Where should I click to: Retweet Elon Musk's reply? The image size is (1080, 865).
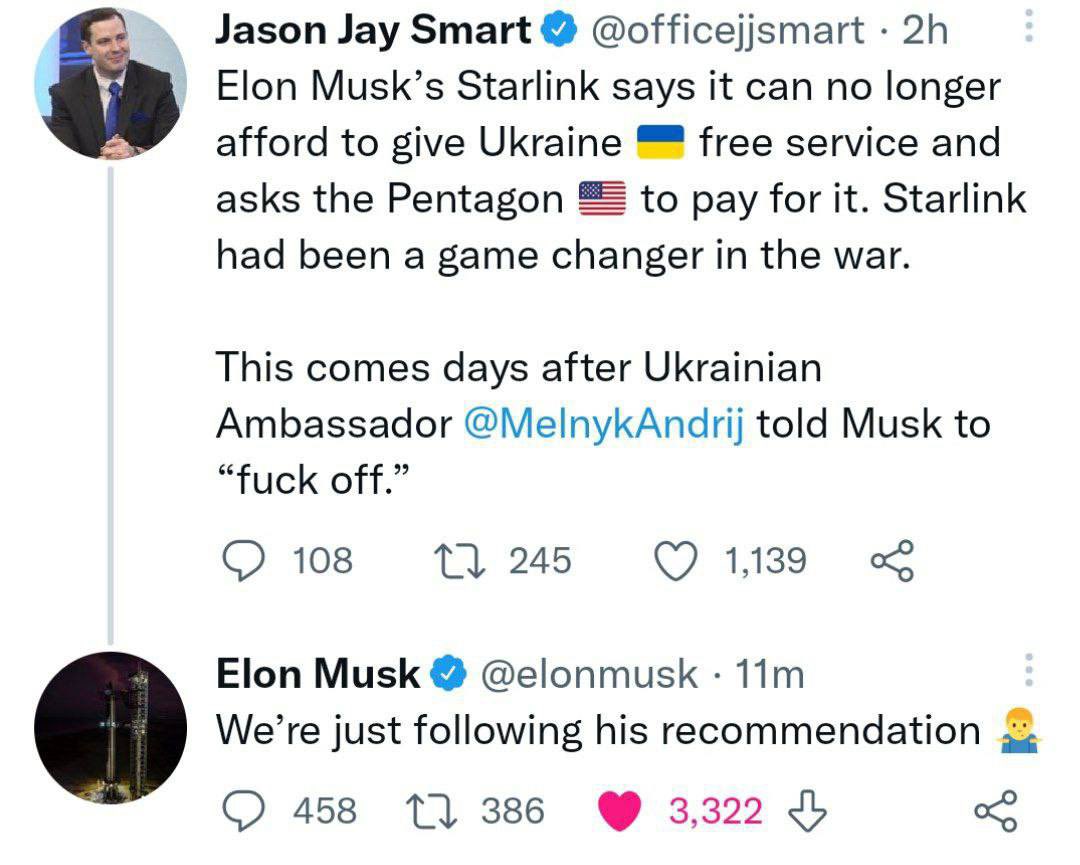[x=433, y=811]
